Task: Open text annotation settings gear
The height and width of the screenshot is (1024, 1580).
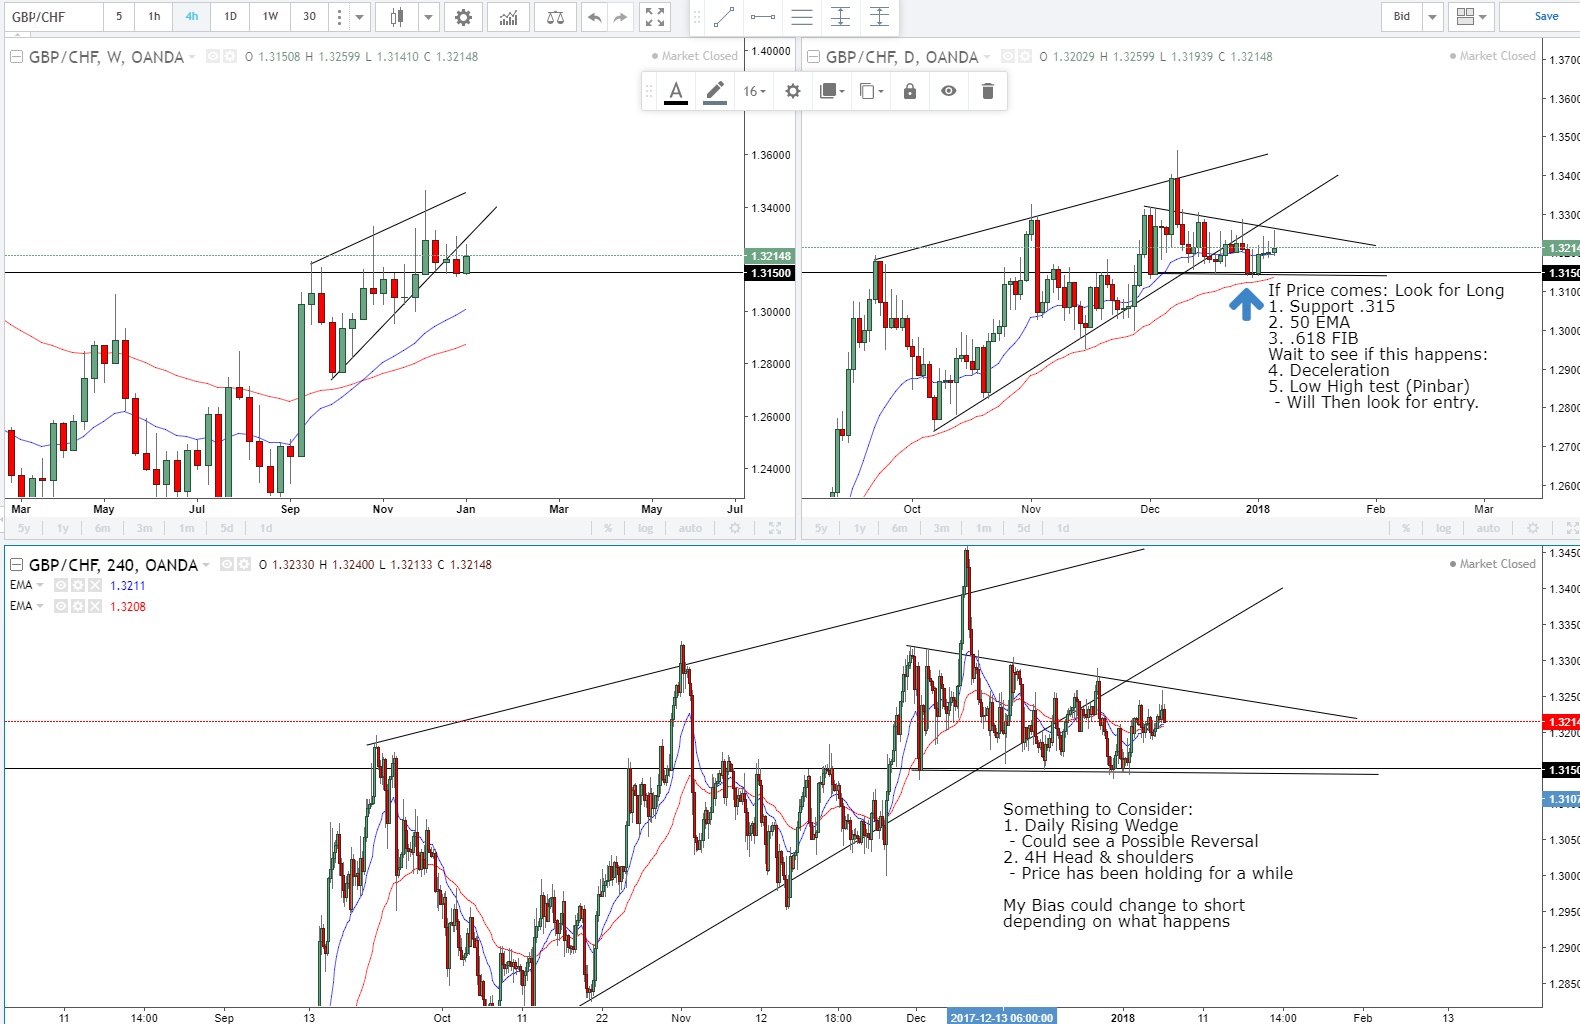Action: (x=793, y=91)
